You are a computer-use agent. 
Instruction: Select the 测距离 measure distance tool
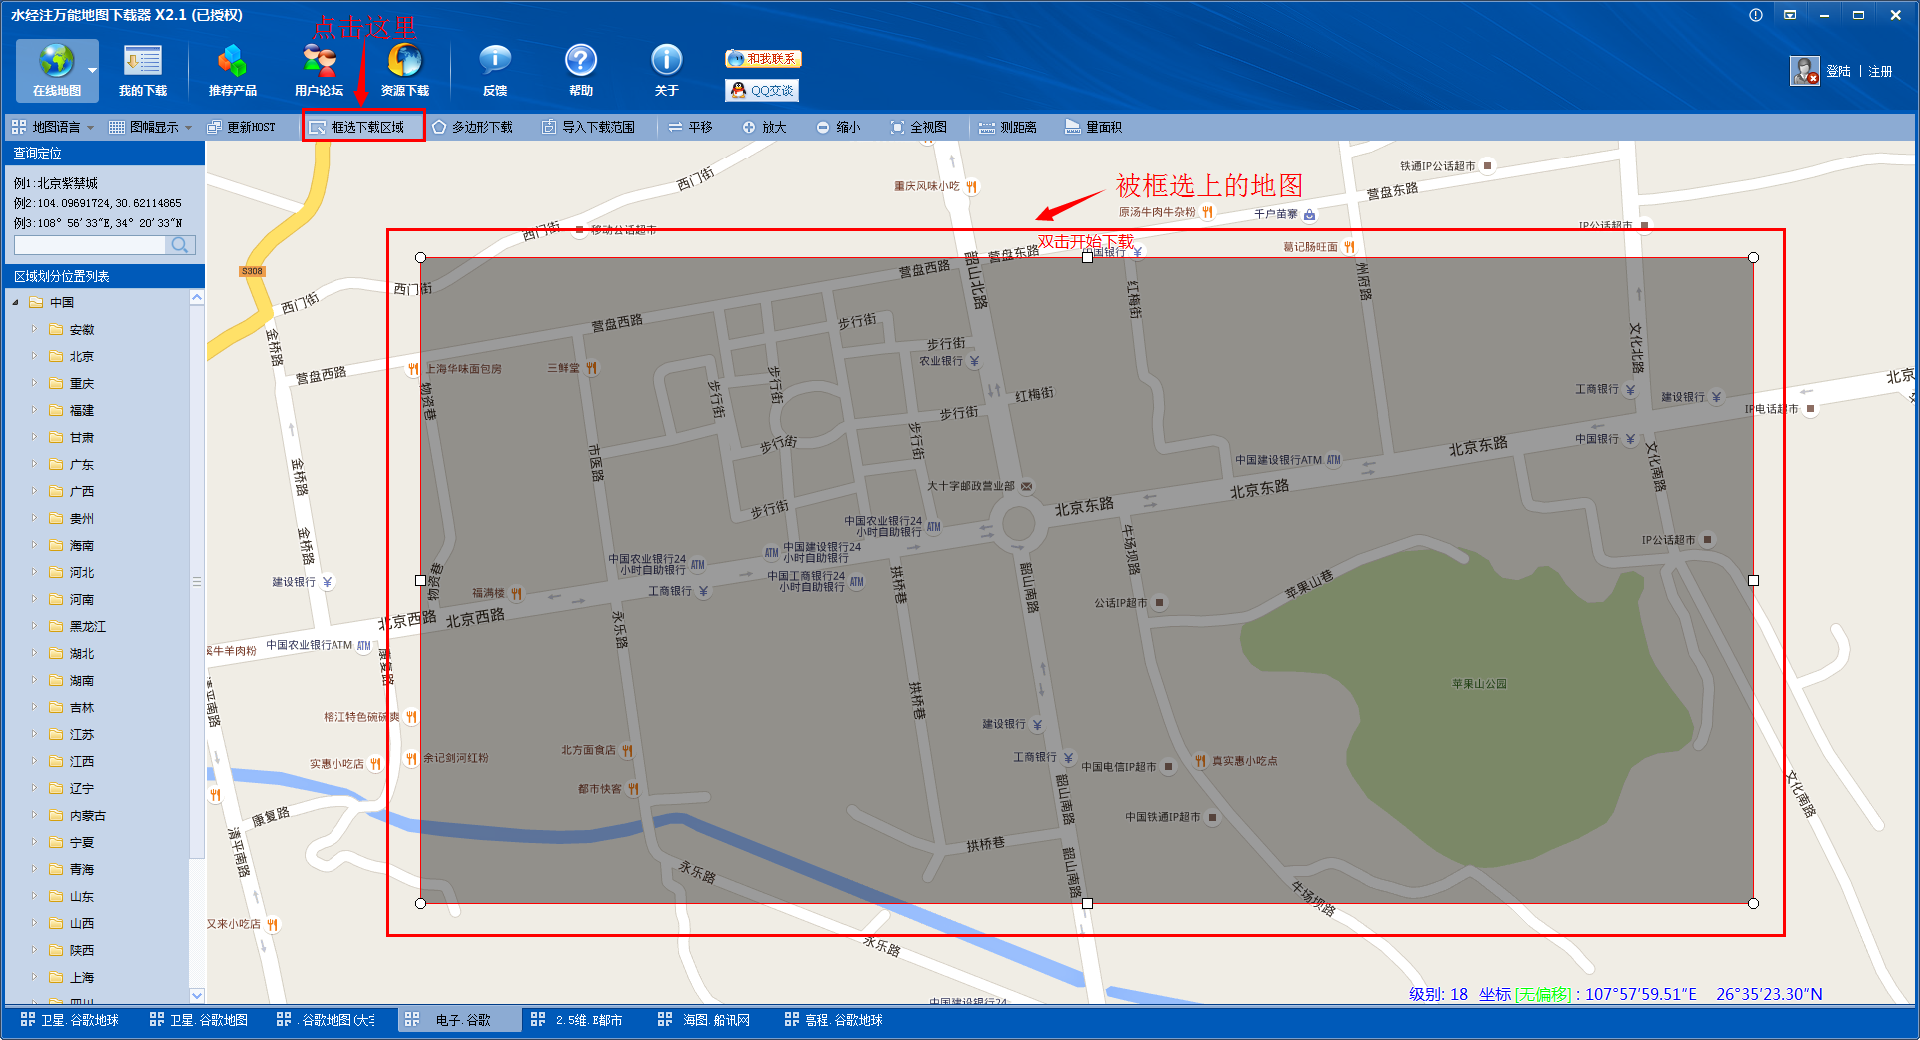(x=1008, y=127)
